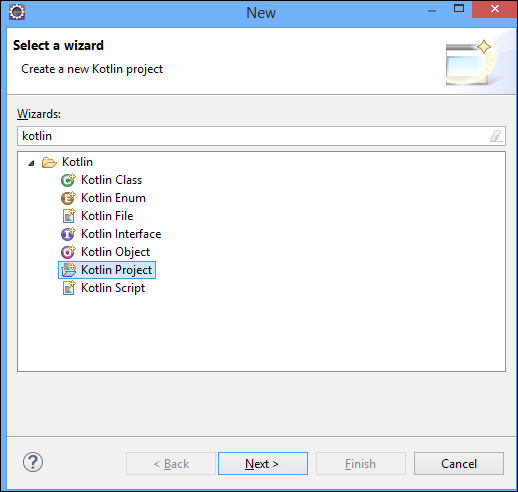Screen dimensions: 518x492
Task: Click the Kotlin Class wizard icon
Action: point(68,180)
